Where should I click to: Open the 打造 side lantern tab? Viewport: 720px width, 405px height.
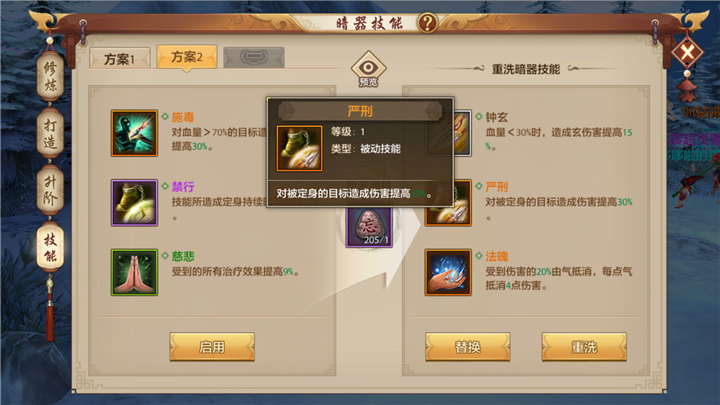click(50, 134)
